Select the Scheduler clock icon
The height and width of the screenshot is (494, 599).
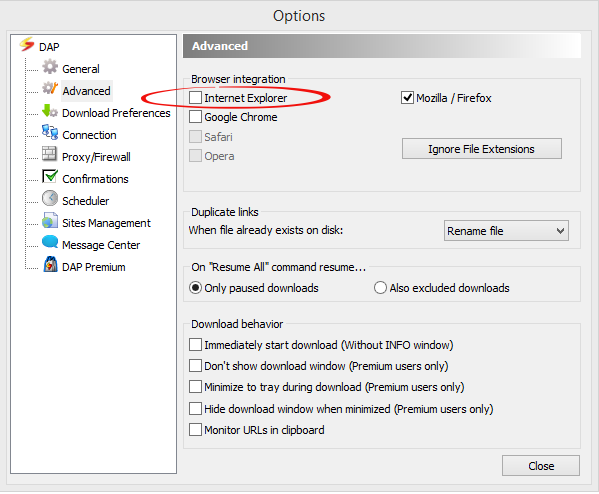pyautogui.click(x=50, y=199)
